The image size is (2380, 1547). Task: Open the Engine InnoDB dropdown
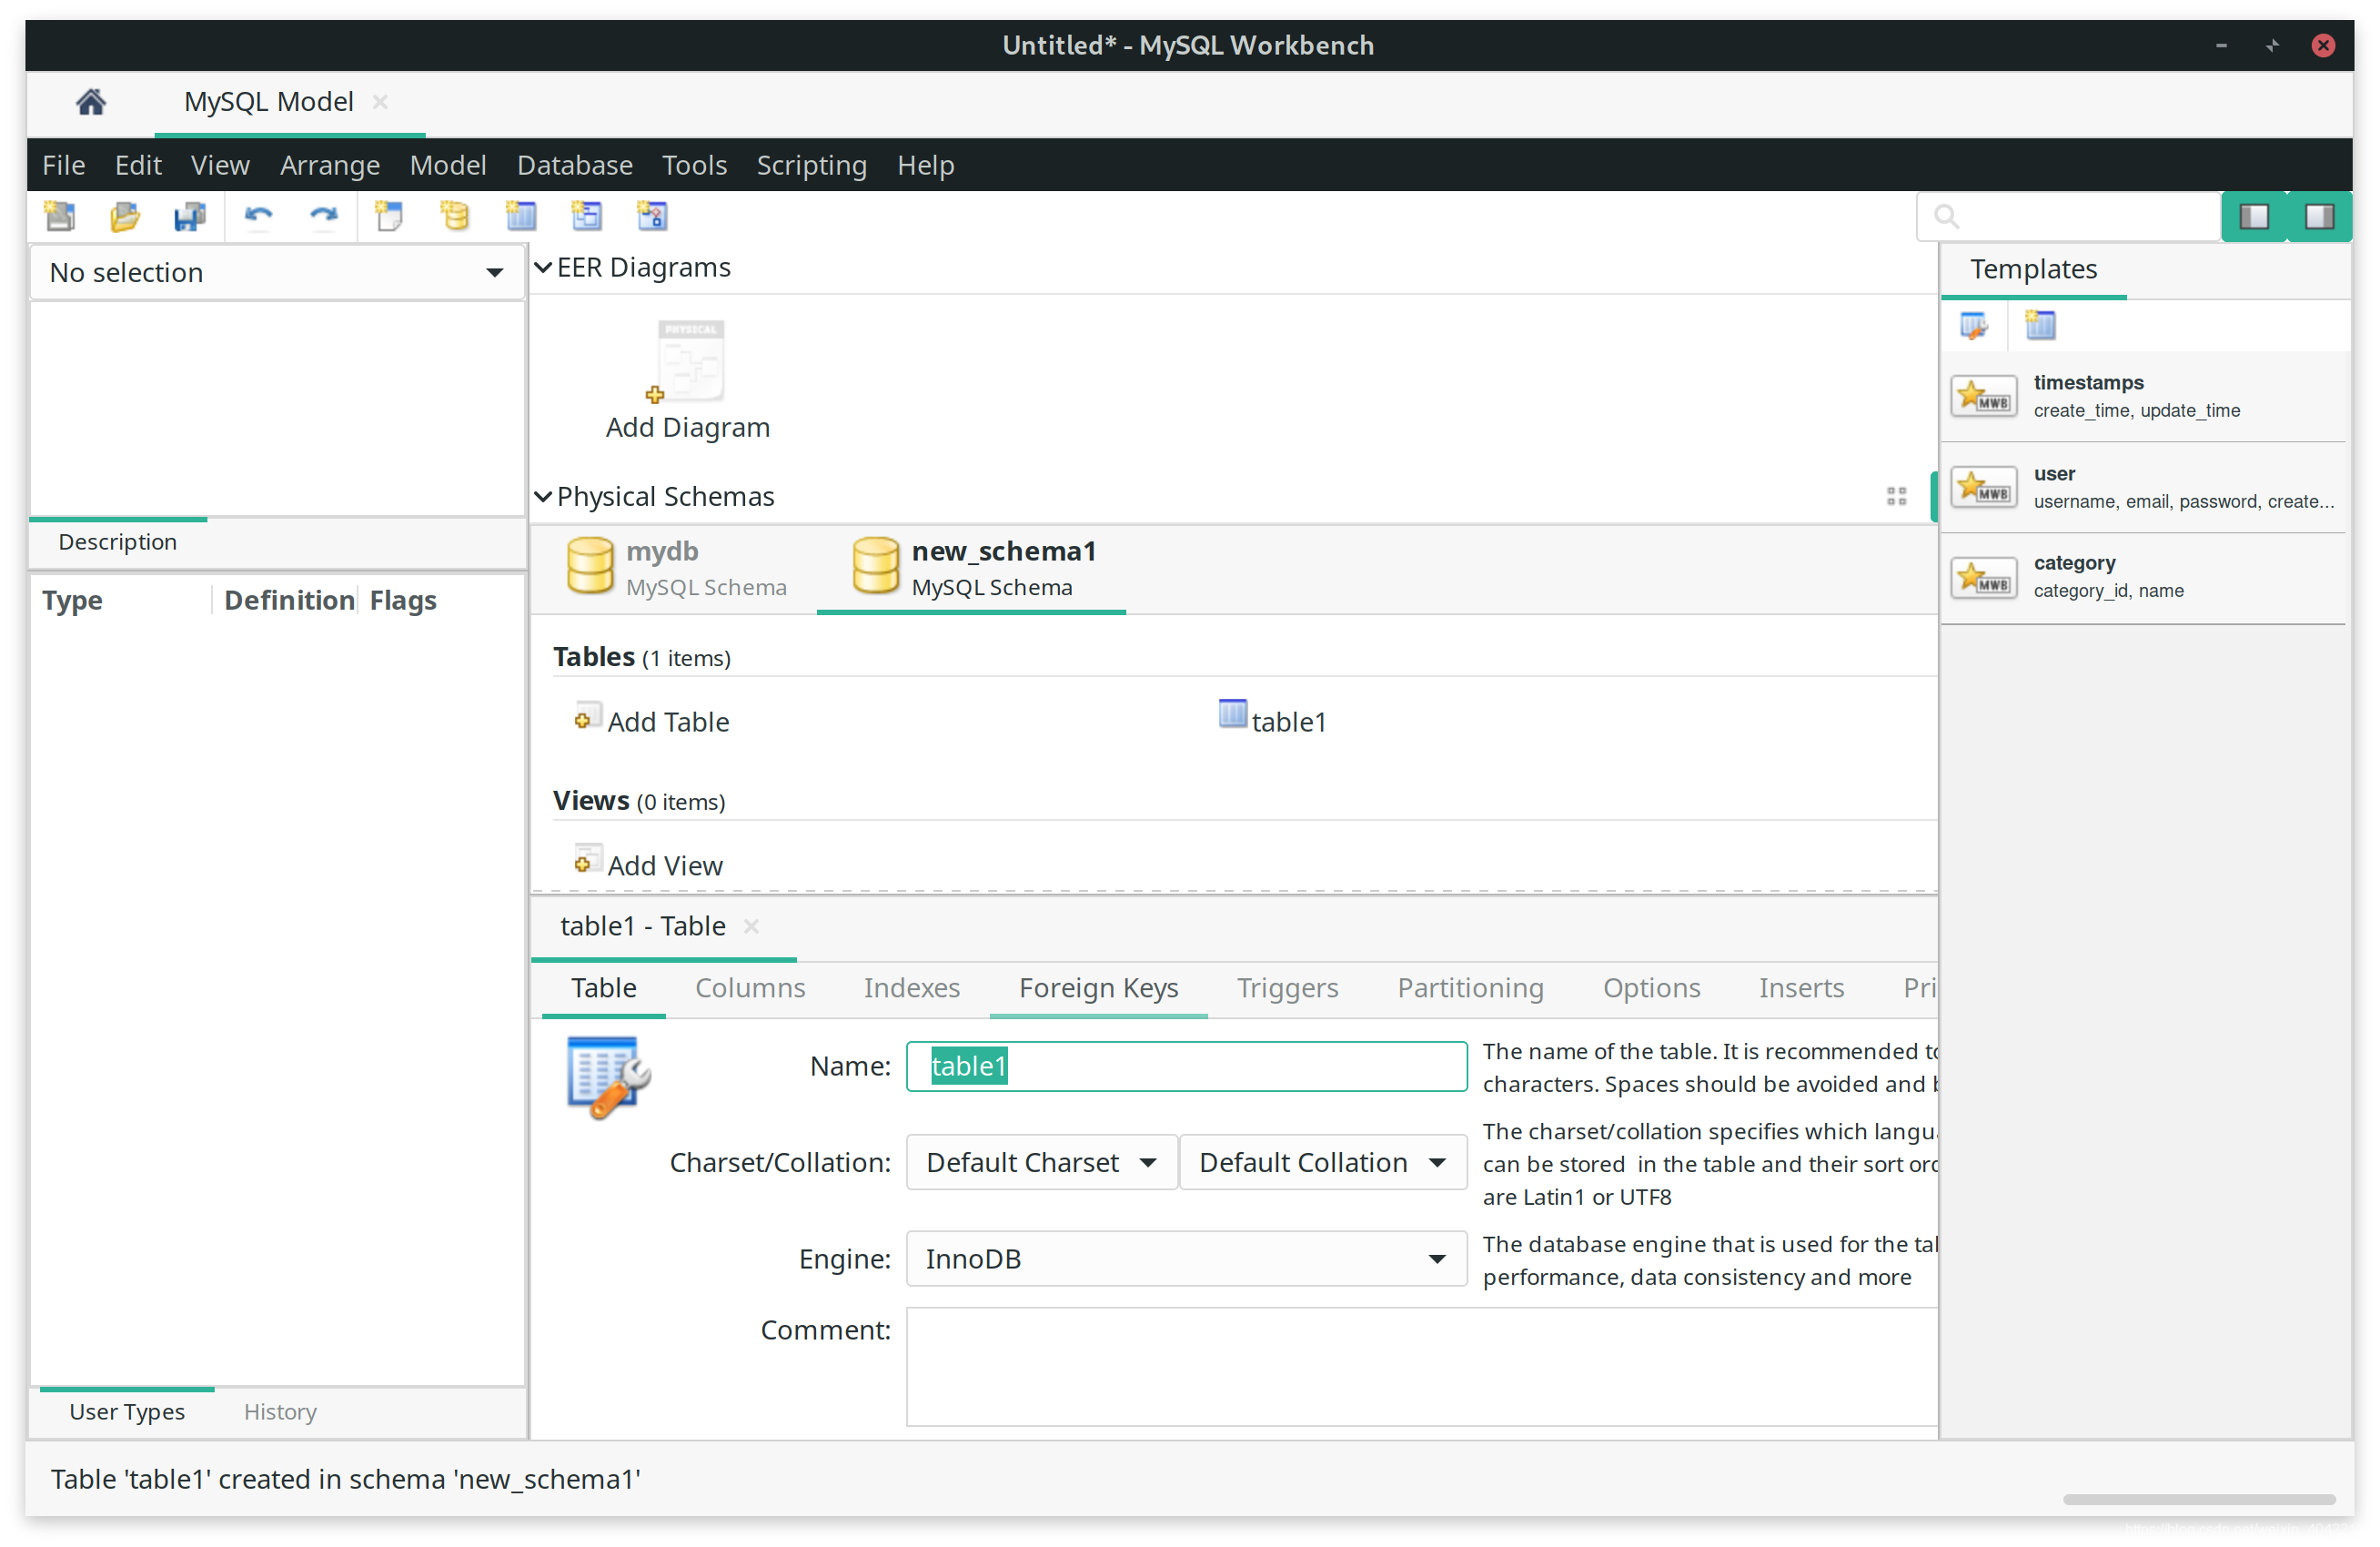[1186, 1259]
